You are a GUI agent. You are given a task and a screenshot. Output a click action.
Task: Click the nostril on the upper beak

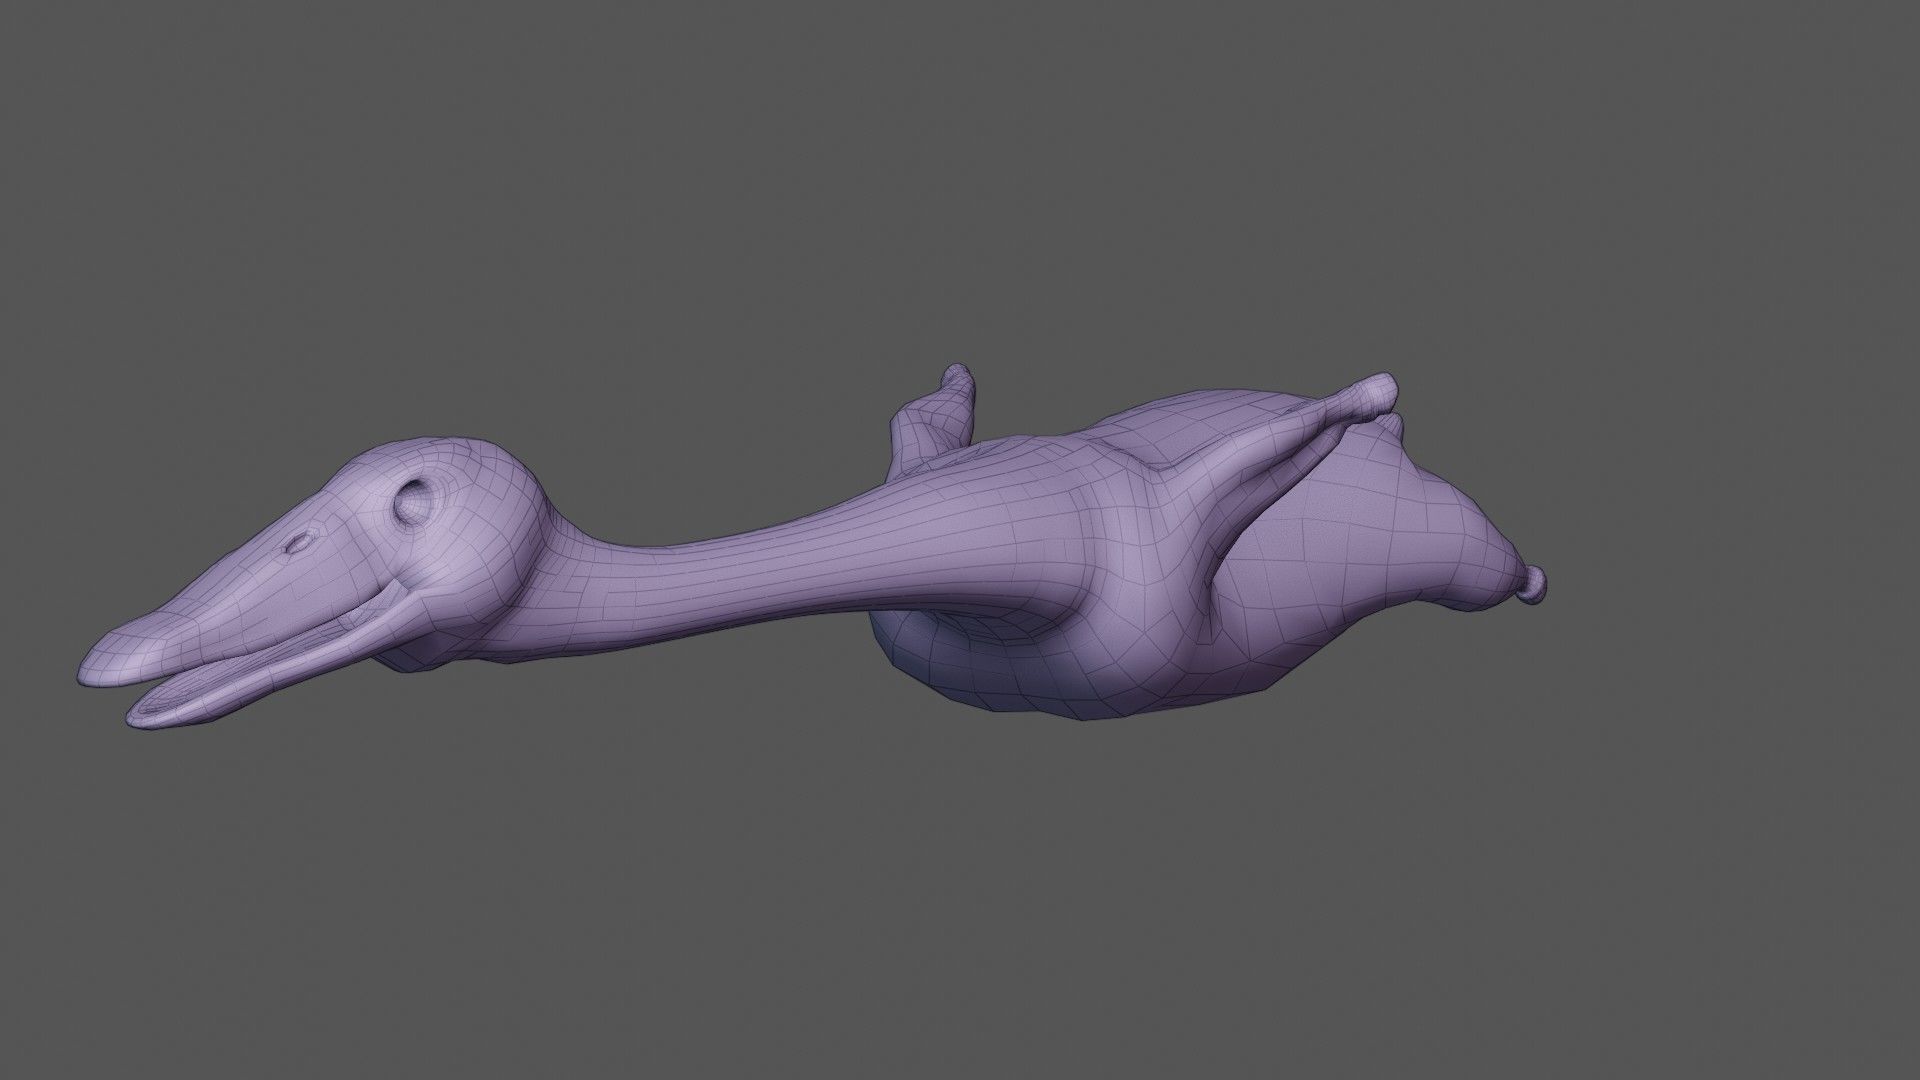point(298,544)
